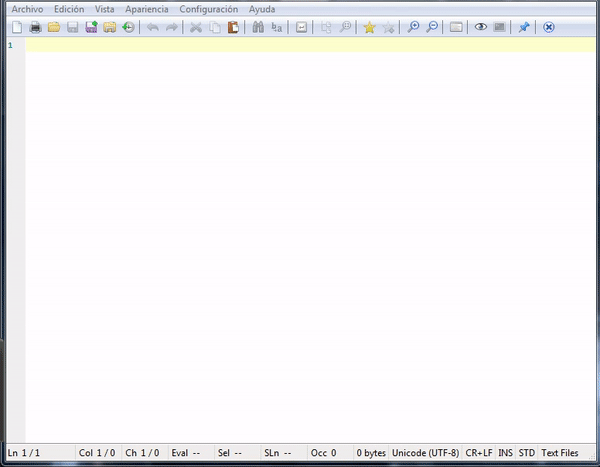Paste from clipboard icon

click(233, 27)
